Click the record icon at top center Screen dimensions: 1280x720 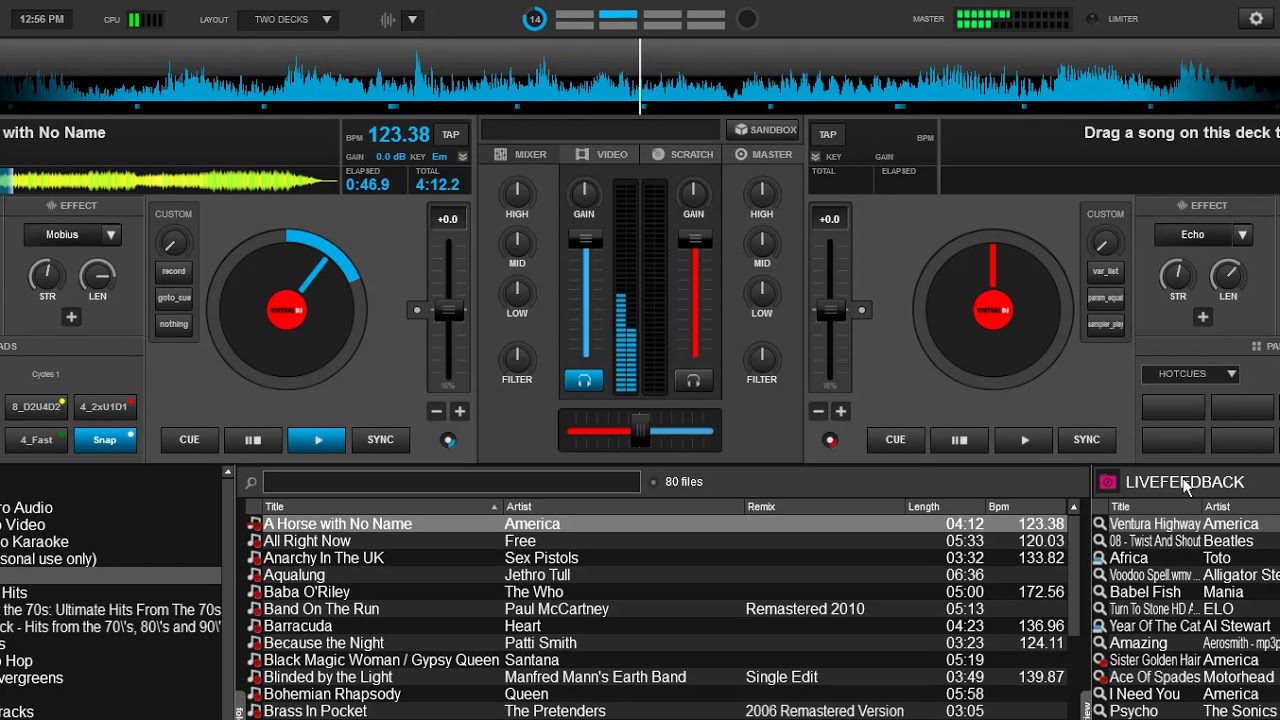[x=747, y=19]
